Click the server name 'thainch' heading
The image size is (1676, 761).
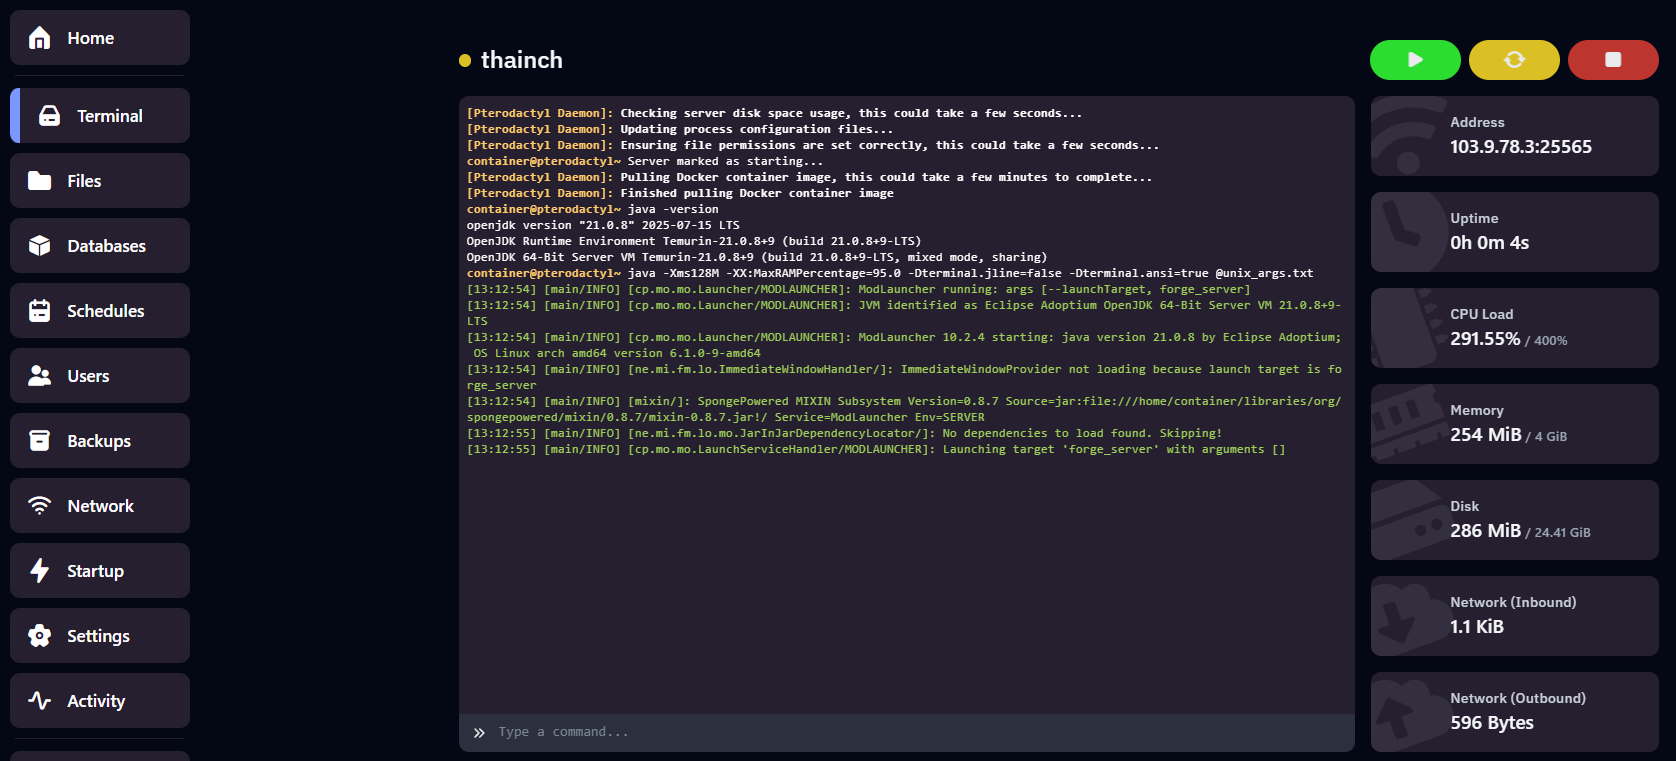point(521,60)
